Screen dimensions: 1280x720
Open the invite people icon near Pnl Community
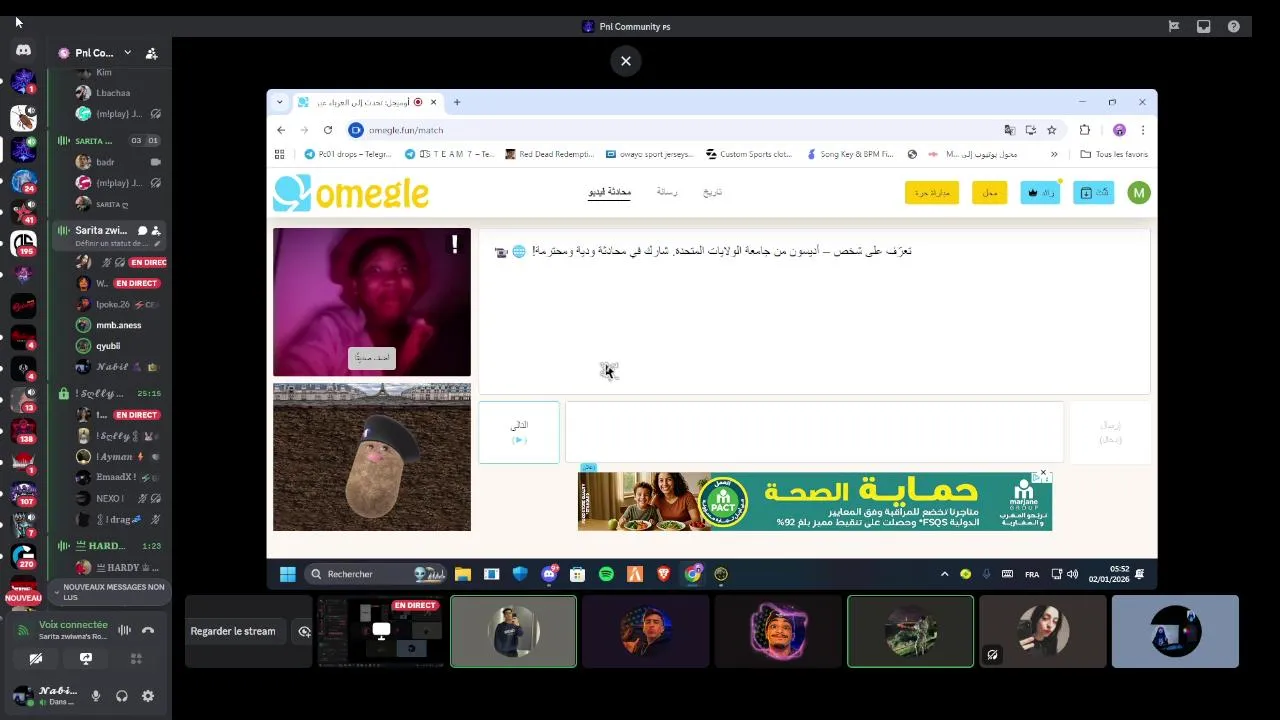tap(151, 53)
